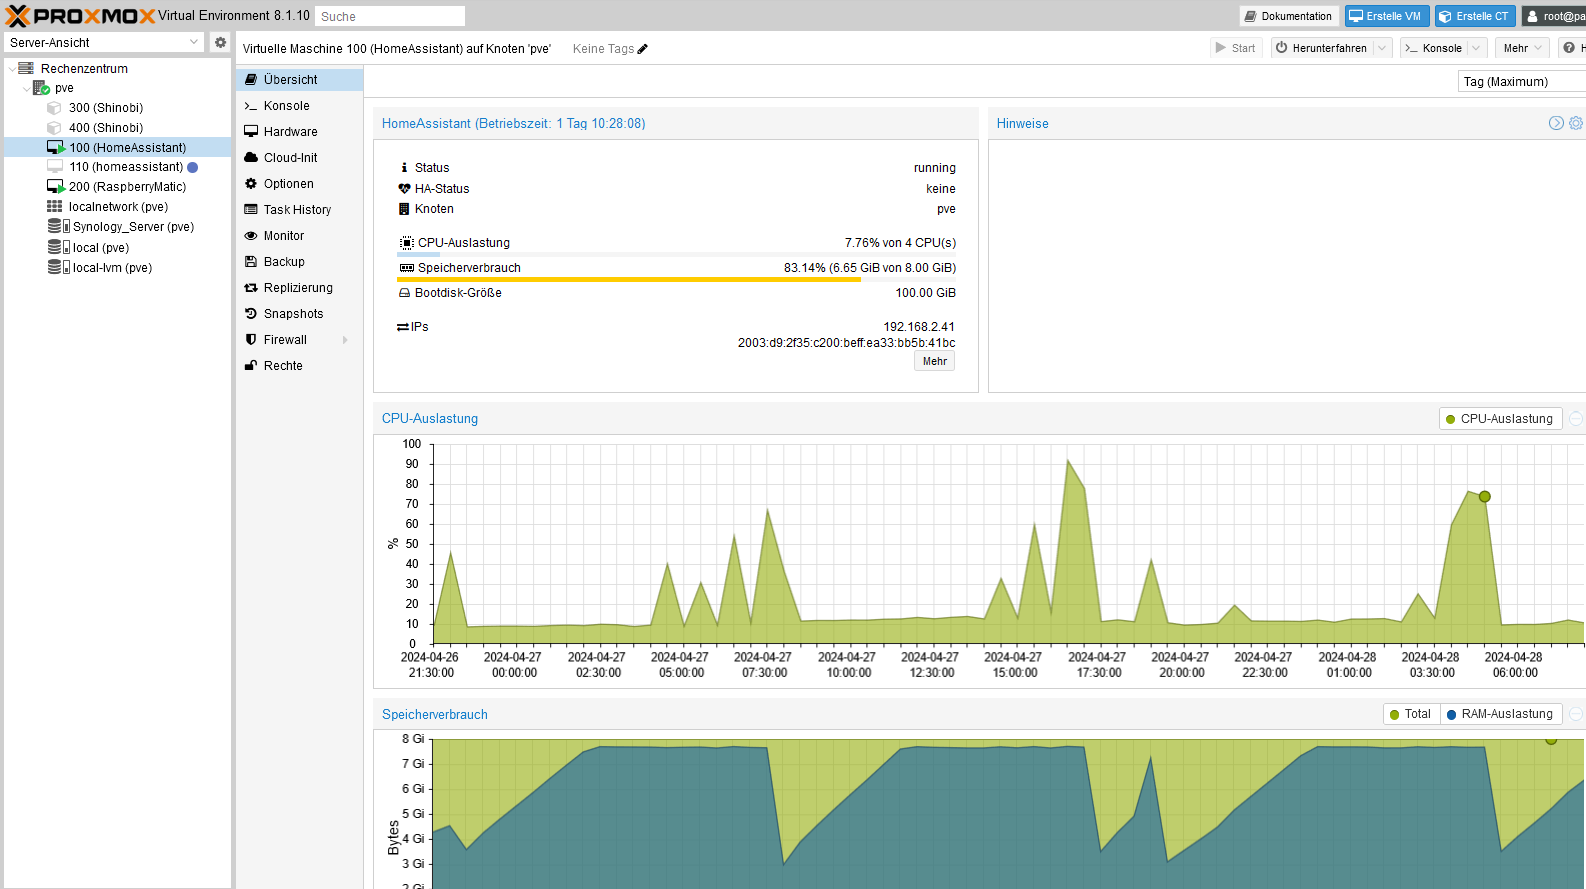Screen dimensions: 1586x889
Task: Collapse the Hinweise panel arrow
Action: [1556, 123]
